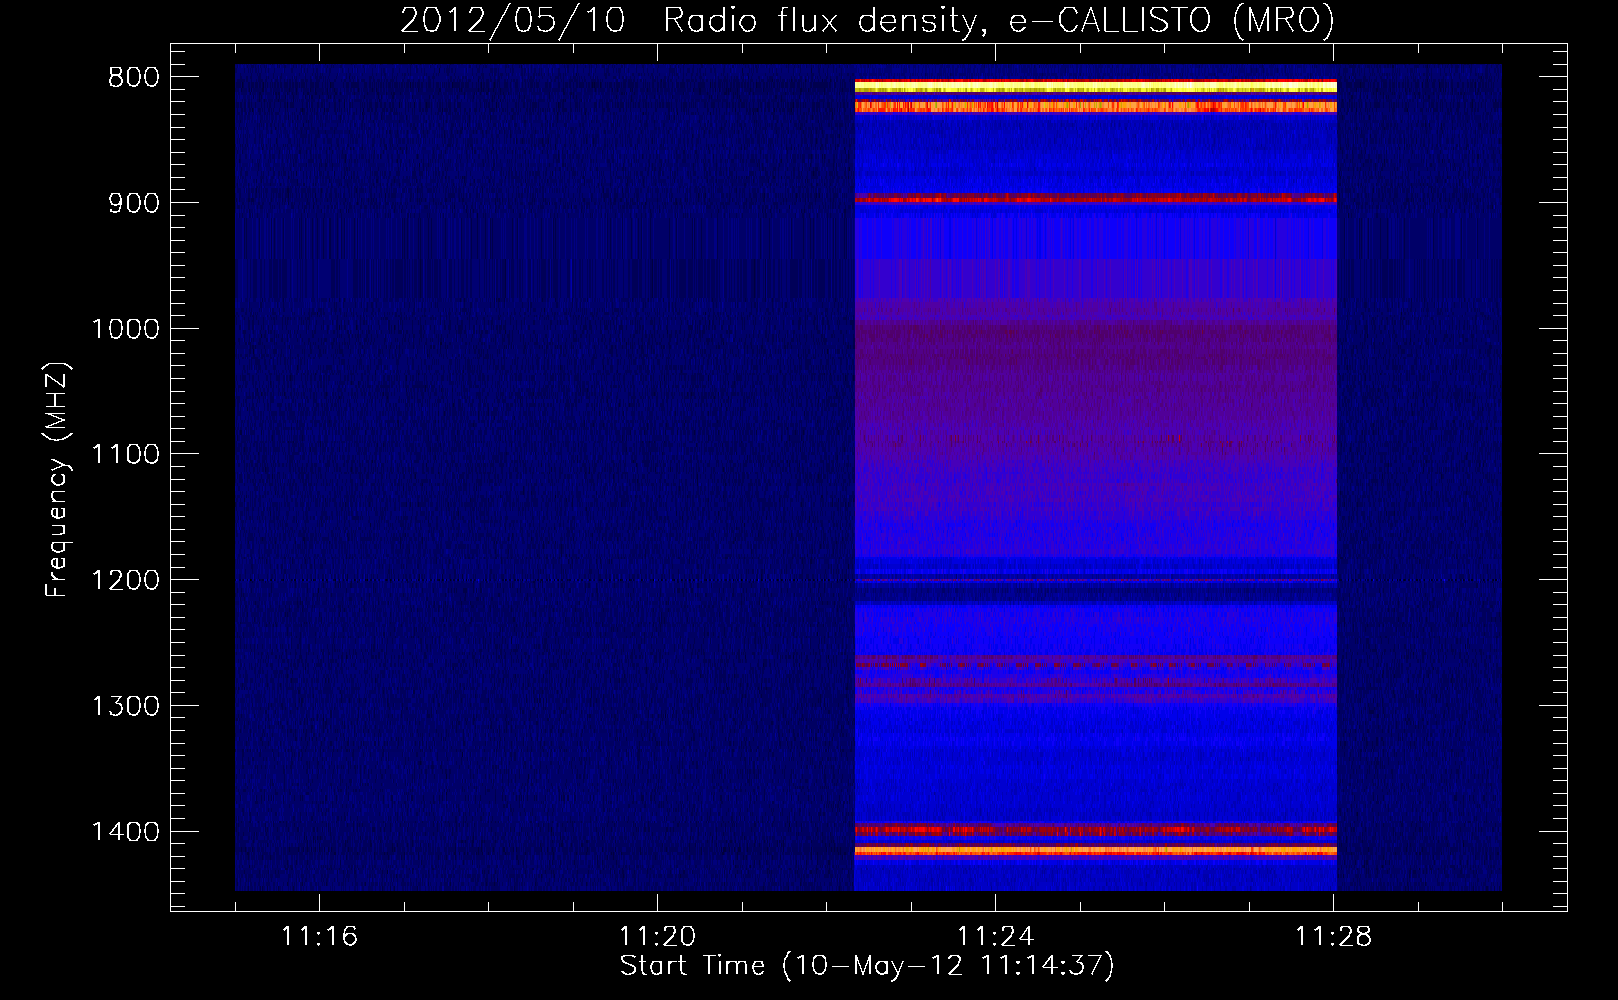Click the 900 frequency tick label
1618x1000 pixels.
point(132,203)
